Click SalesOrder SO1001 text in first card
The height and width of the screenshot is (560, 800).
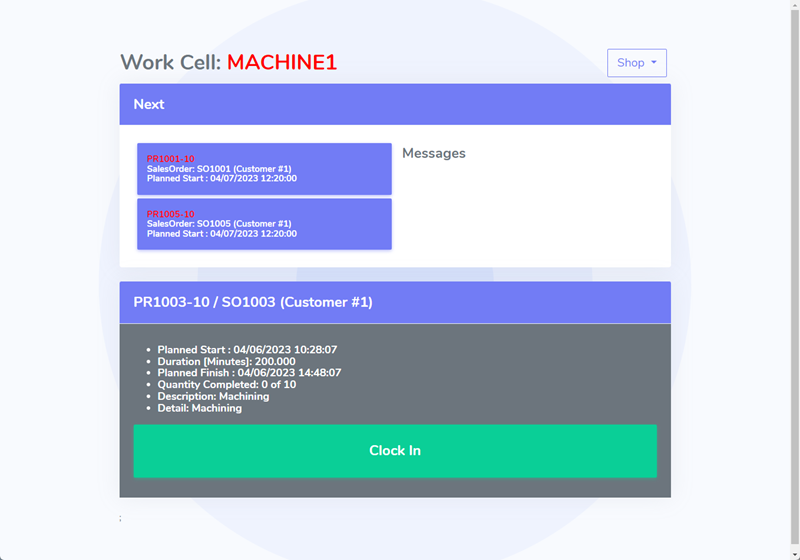219,169
